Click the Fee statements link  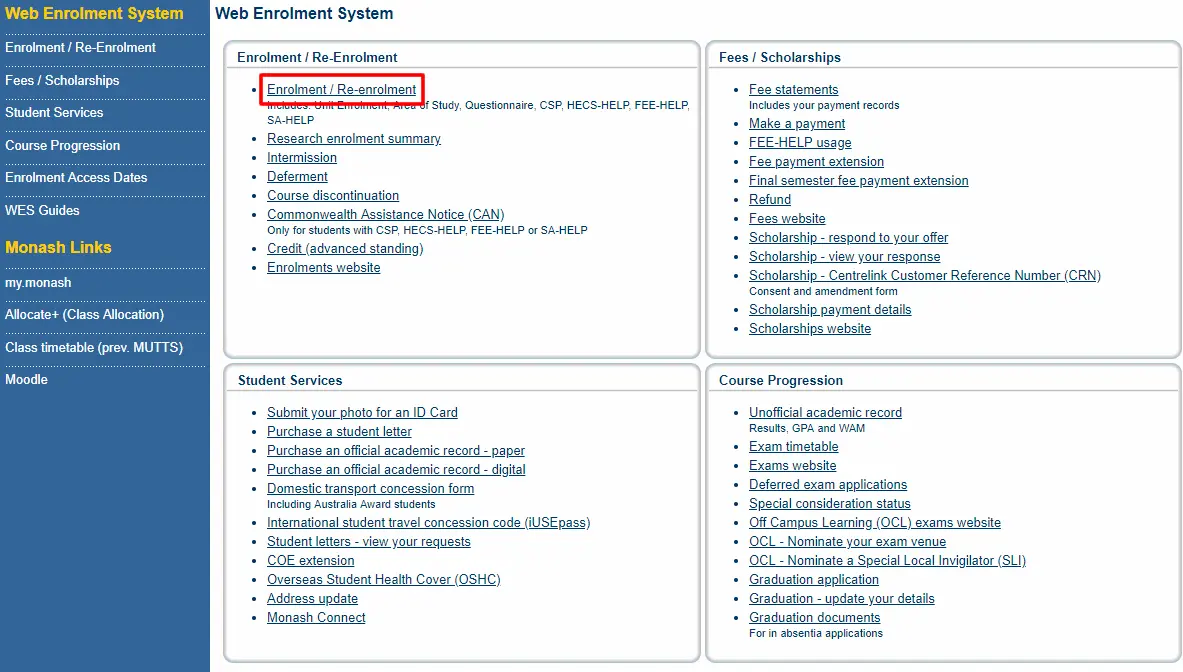click(x=793, y=89)
